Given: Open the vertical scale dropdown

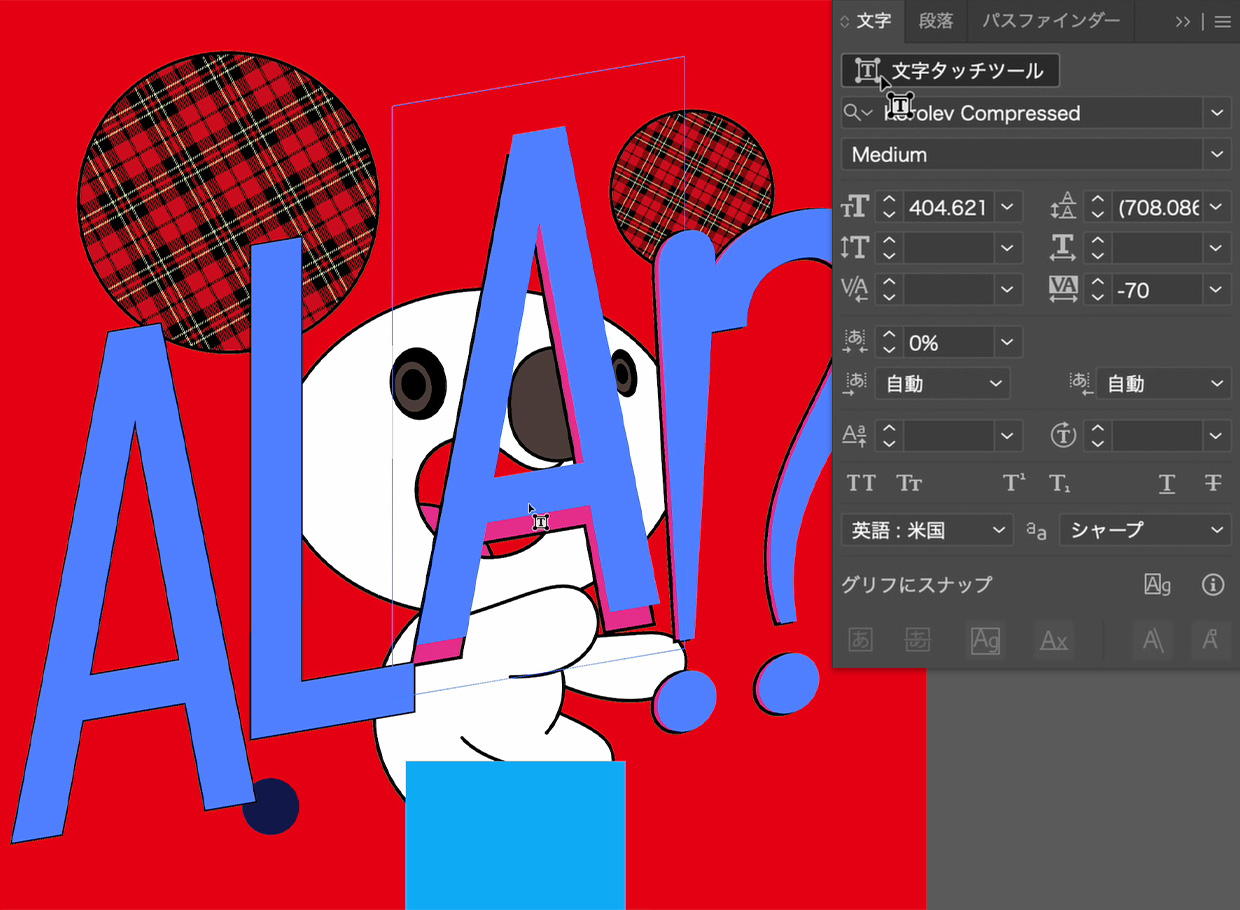Looking at the screenshot, I should [1007, 248].
